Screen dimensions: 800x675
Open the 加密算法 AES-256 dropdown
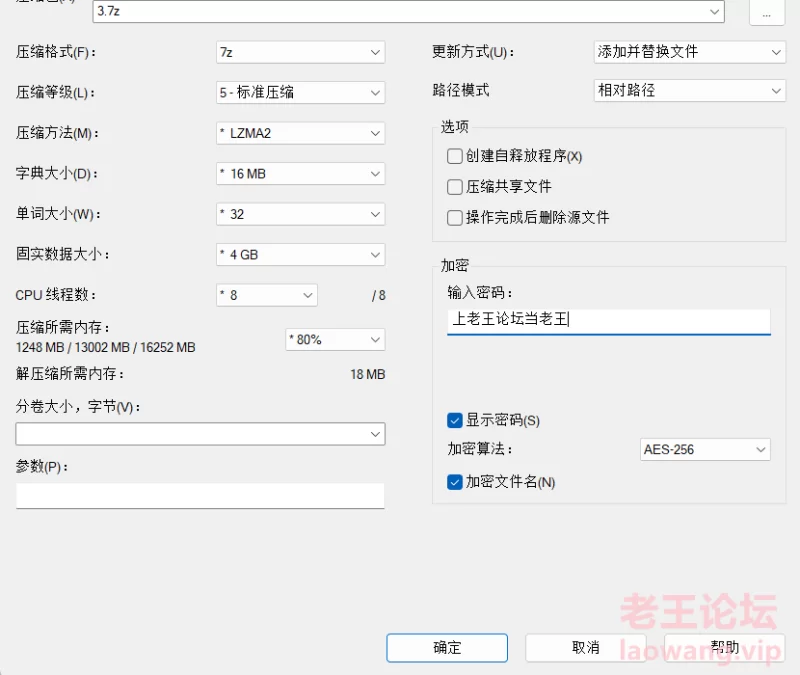coord(705,449)
